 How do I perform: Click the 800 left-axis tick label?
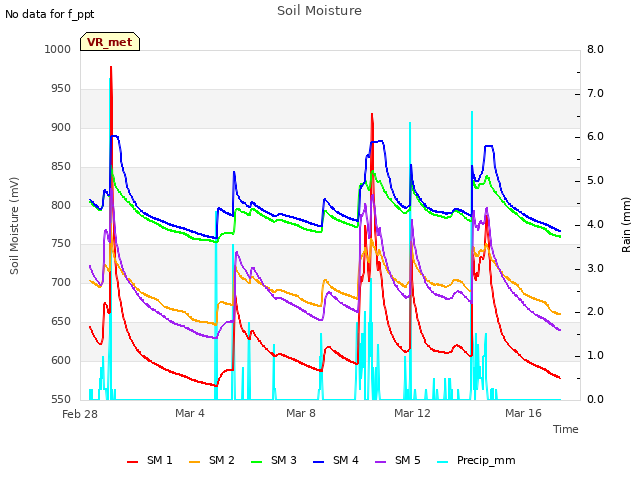click(x=61, y=205)
